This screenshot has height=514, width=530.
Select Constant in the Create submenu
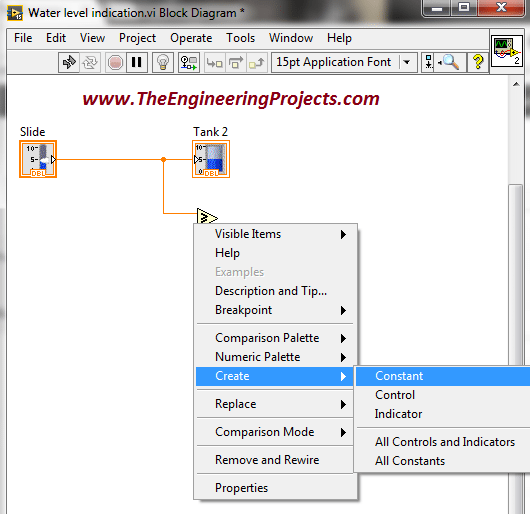click(443, 376)
